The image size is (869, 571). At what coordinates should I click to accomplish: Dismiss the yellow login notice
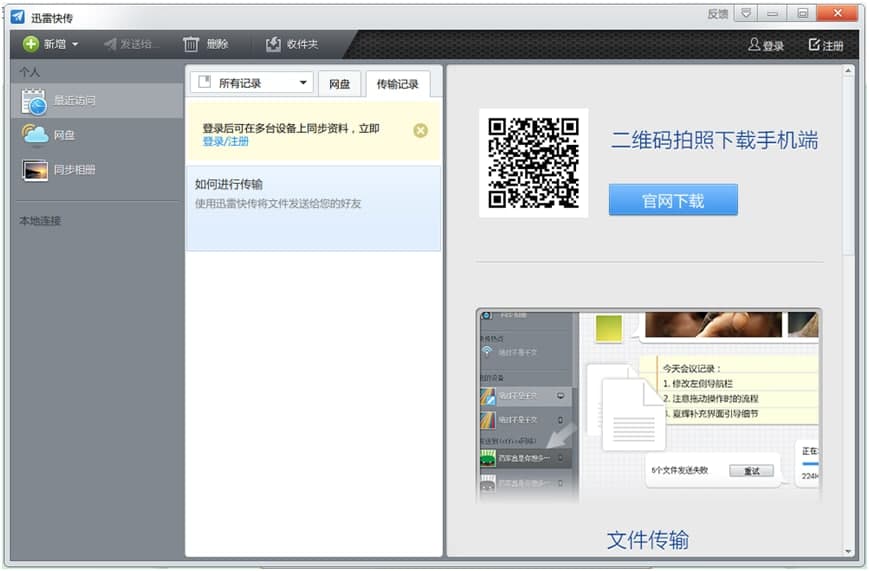[420, 131]
